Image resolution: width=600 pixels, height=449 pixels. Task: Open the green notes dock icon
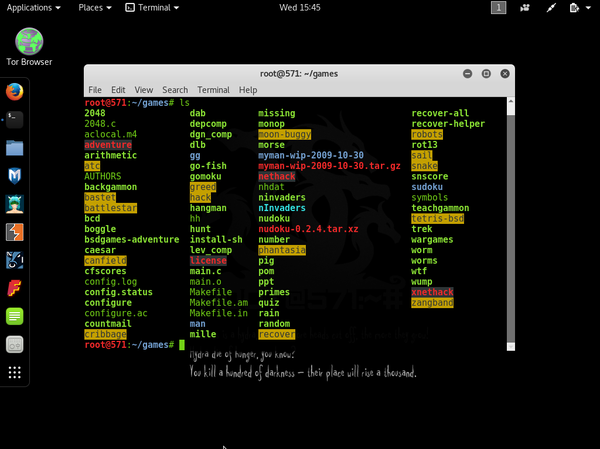(15, 317)
